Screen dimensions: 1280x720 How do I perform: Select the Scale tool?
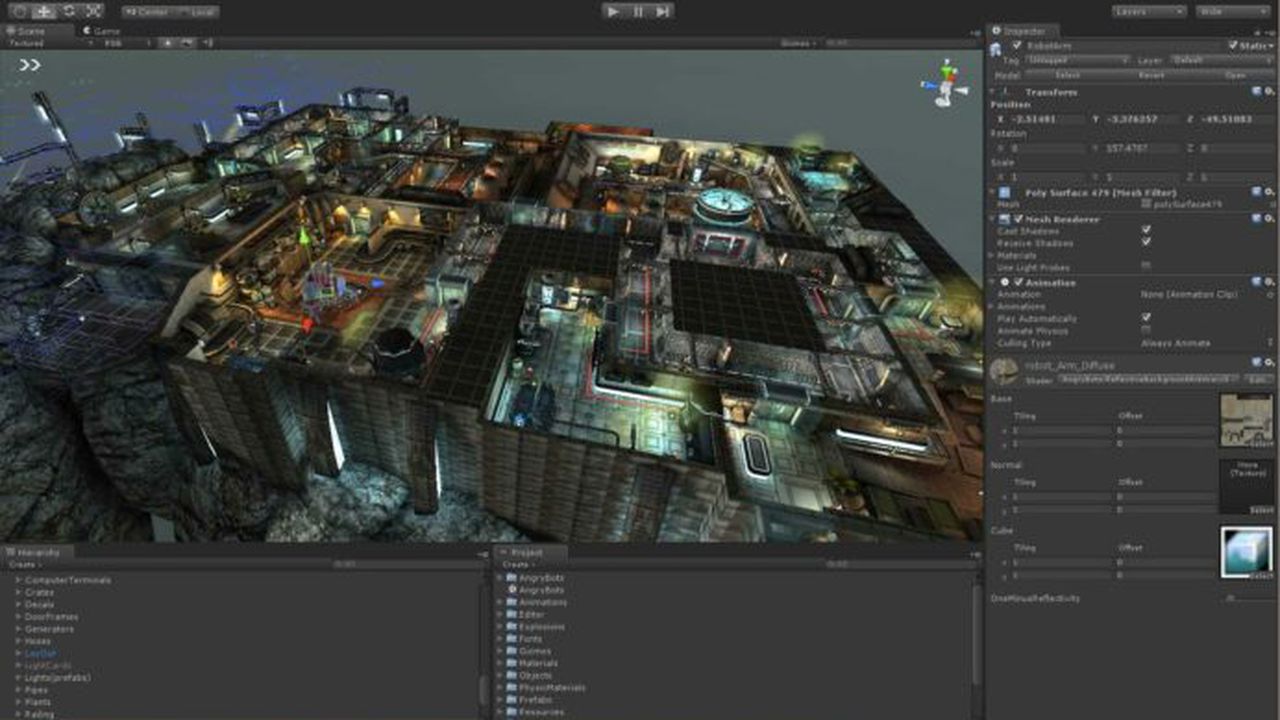click(92, 11)
